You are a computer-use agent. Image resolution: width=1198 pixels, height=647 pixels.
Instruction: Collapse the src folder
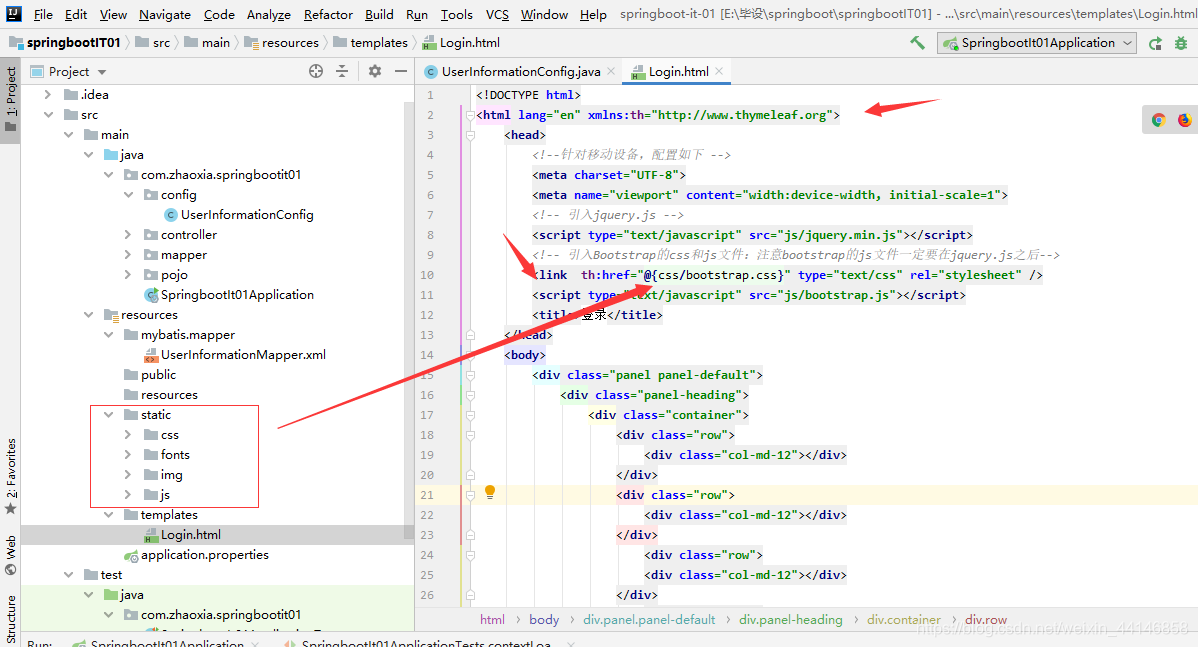[x=48, y=115]
